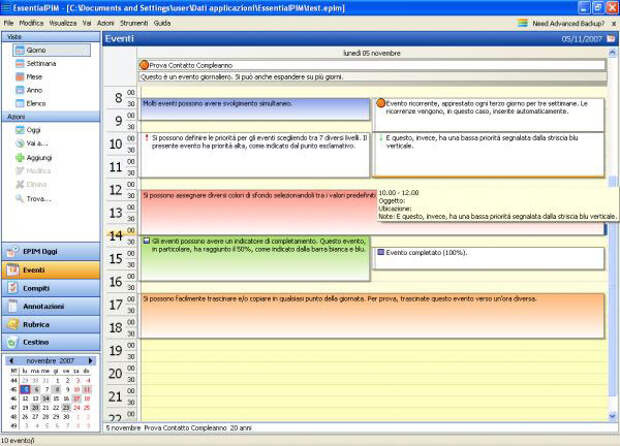Screen dimensions: 620x446
Task: Open the Visualizza menu
Action: [x=63, y=23]
